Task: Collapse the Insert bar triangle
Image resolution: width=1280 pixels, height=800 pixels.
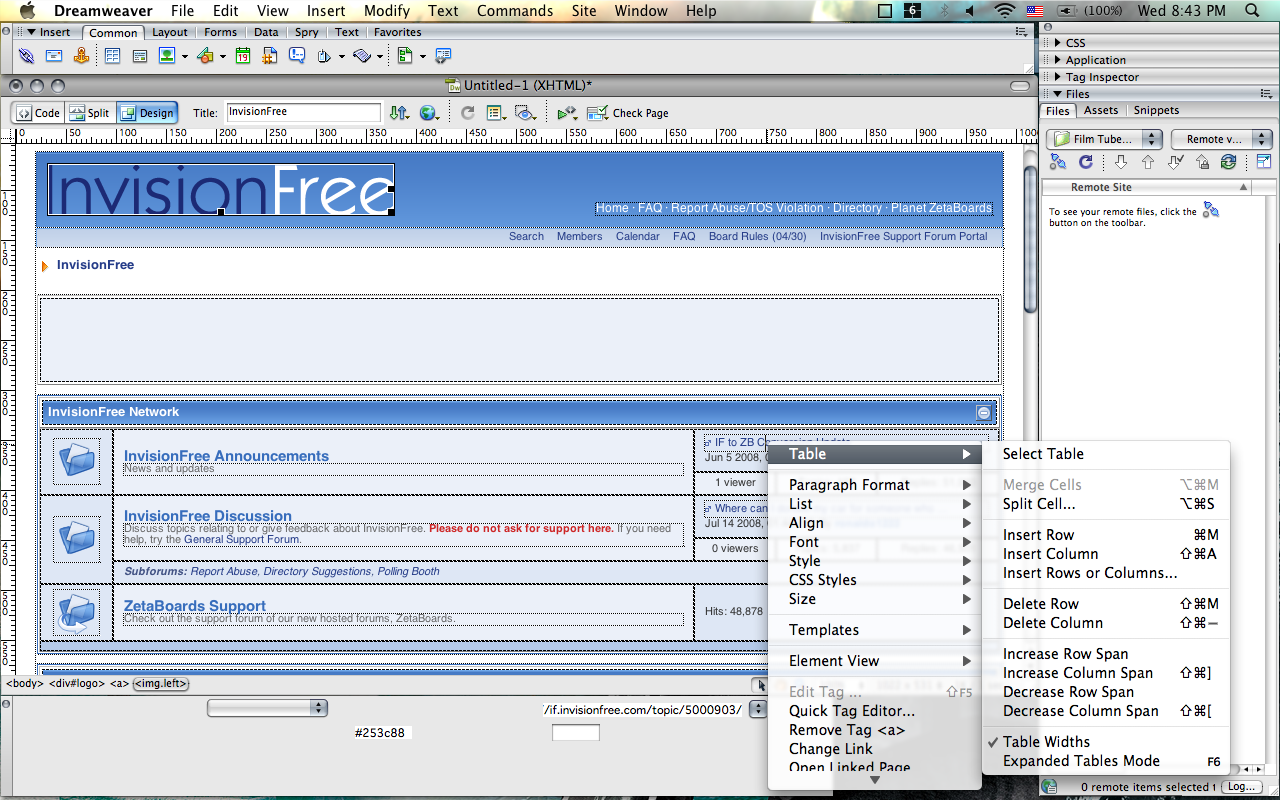Action: tap(31, 32)
